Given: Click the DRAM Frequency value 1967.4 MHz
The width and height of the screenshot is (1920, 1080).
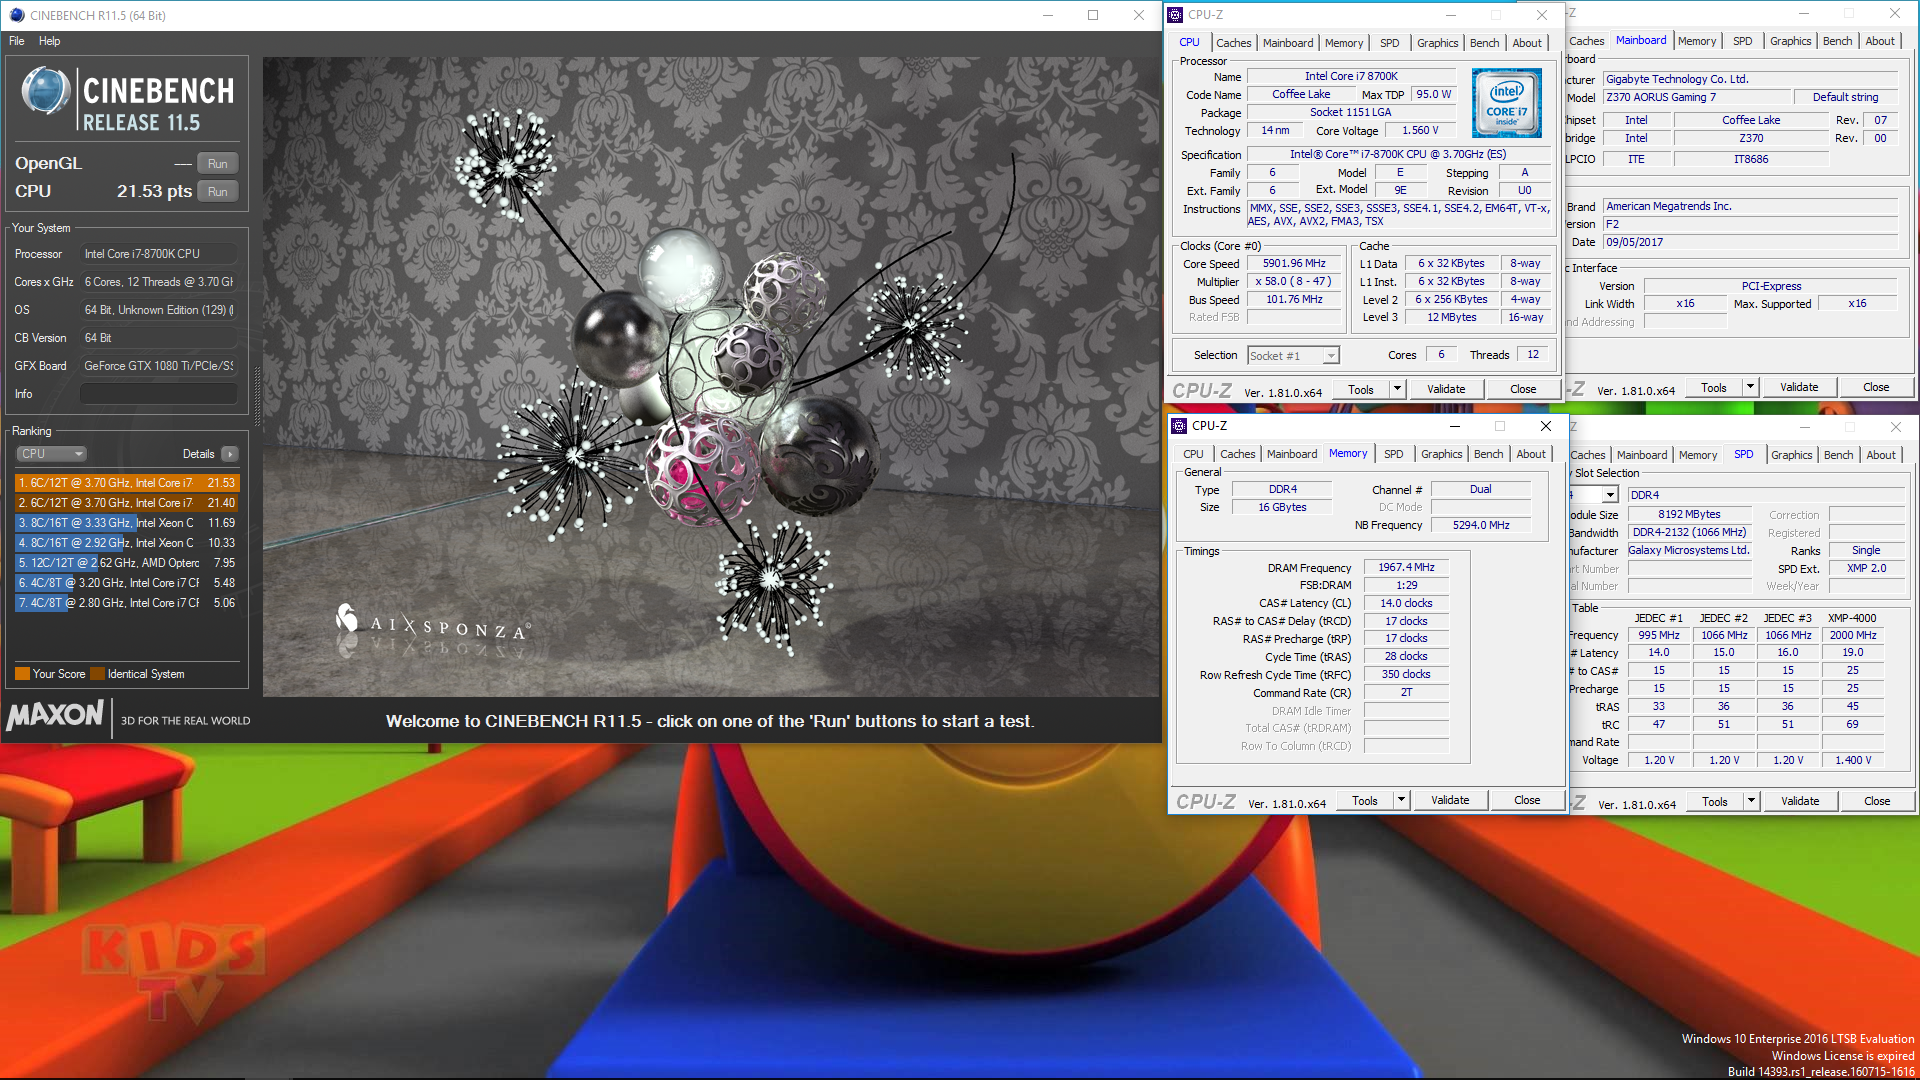Looking at the screenshot, I should 1406,568.
